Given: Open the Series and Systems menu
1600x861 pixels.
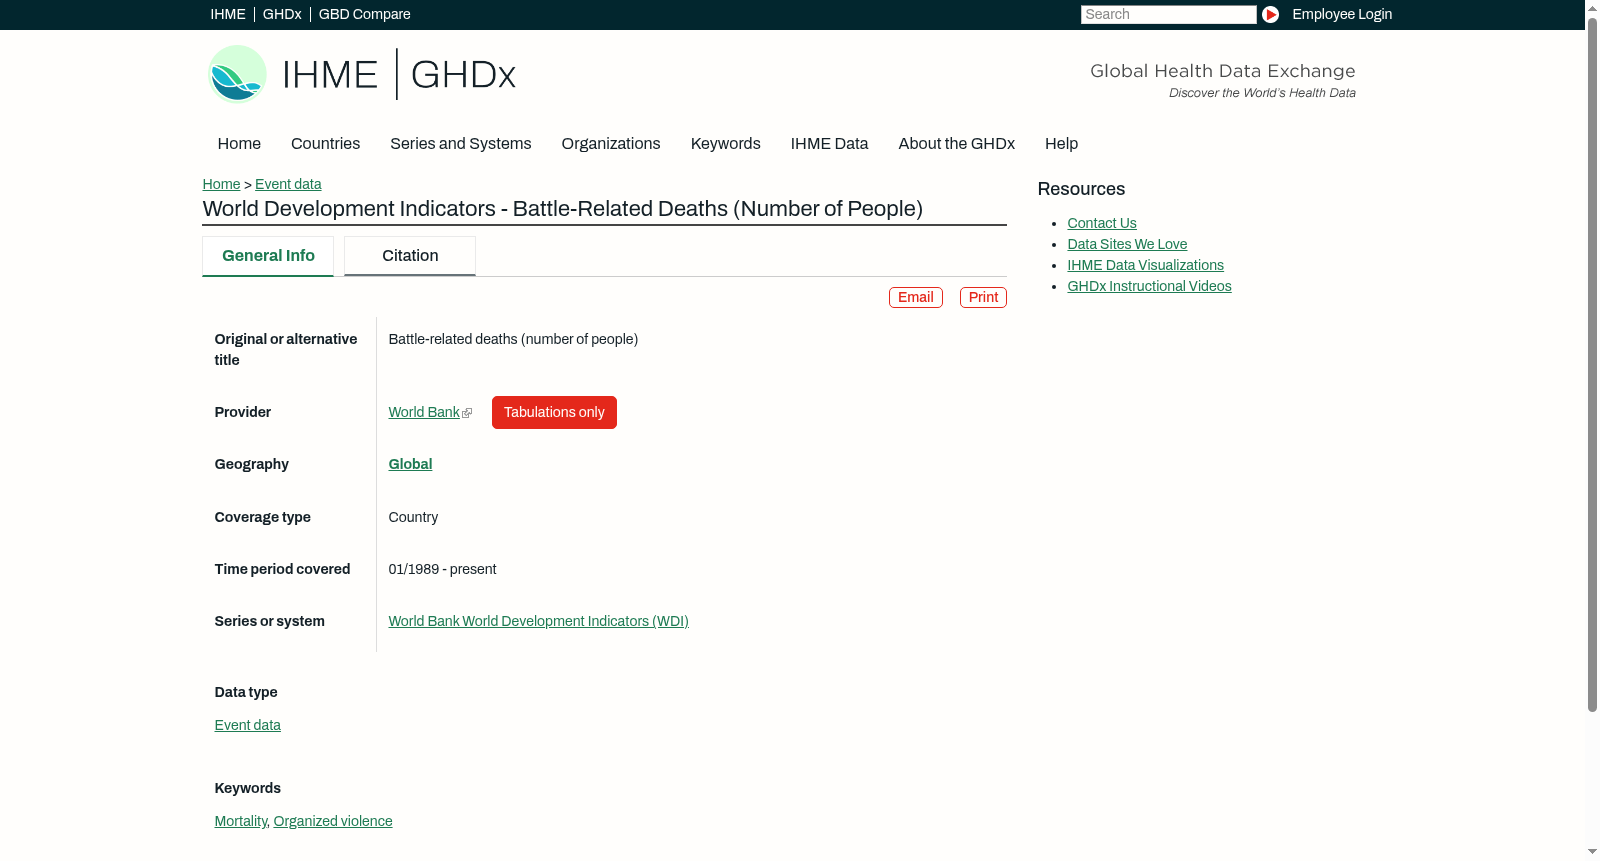Looking at the screenshot, I should click(461, 144).
